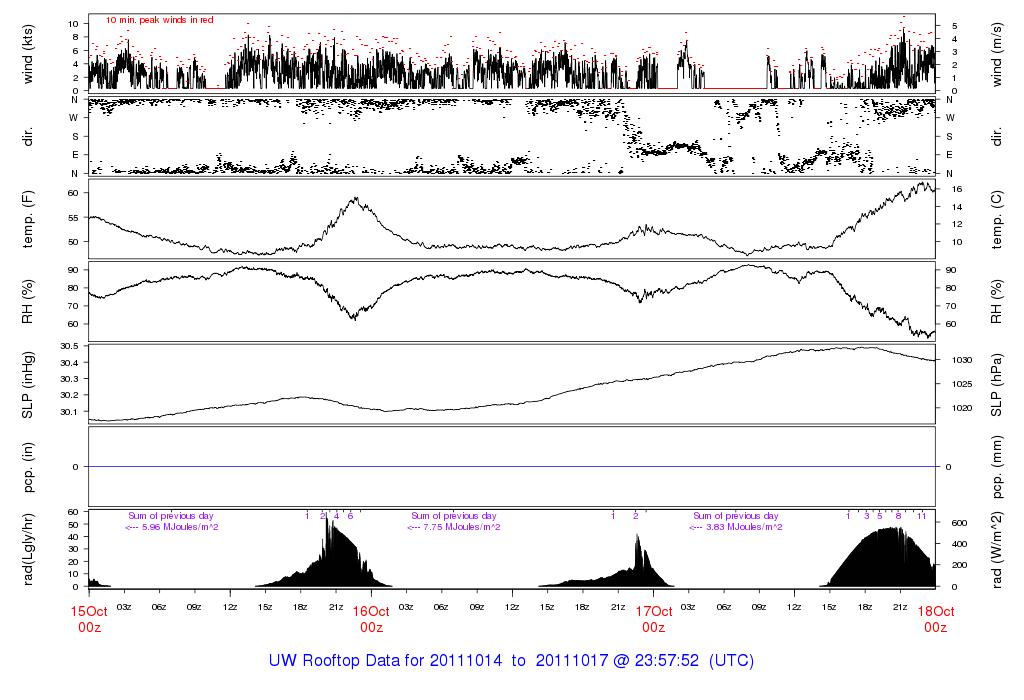Viewport: 1024px width, 700px height.
Task: Select the 5.96 MJoules/m^2 daily sum annotation
Action: click(x=173, y=527)
